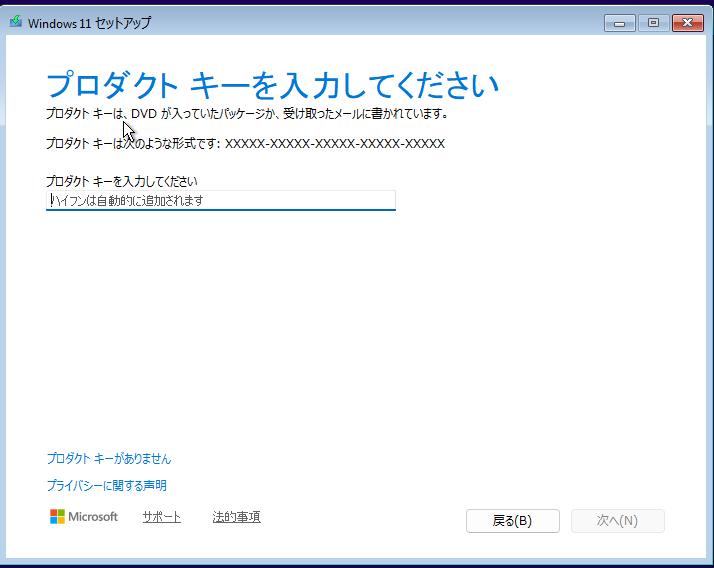Click the Microsoft logo icon
This screenshot has height=568, width=714.
pyautogui.click(x=57, y=517)
